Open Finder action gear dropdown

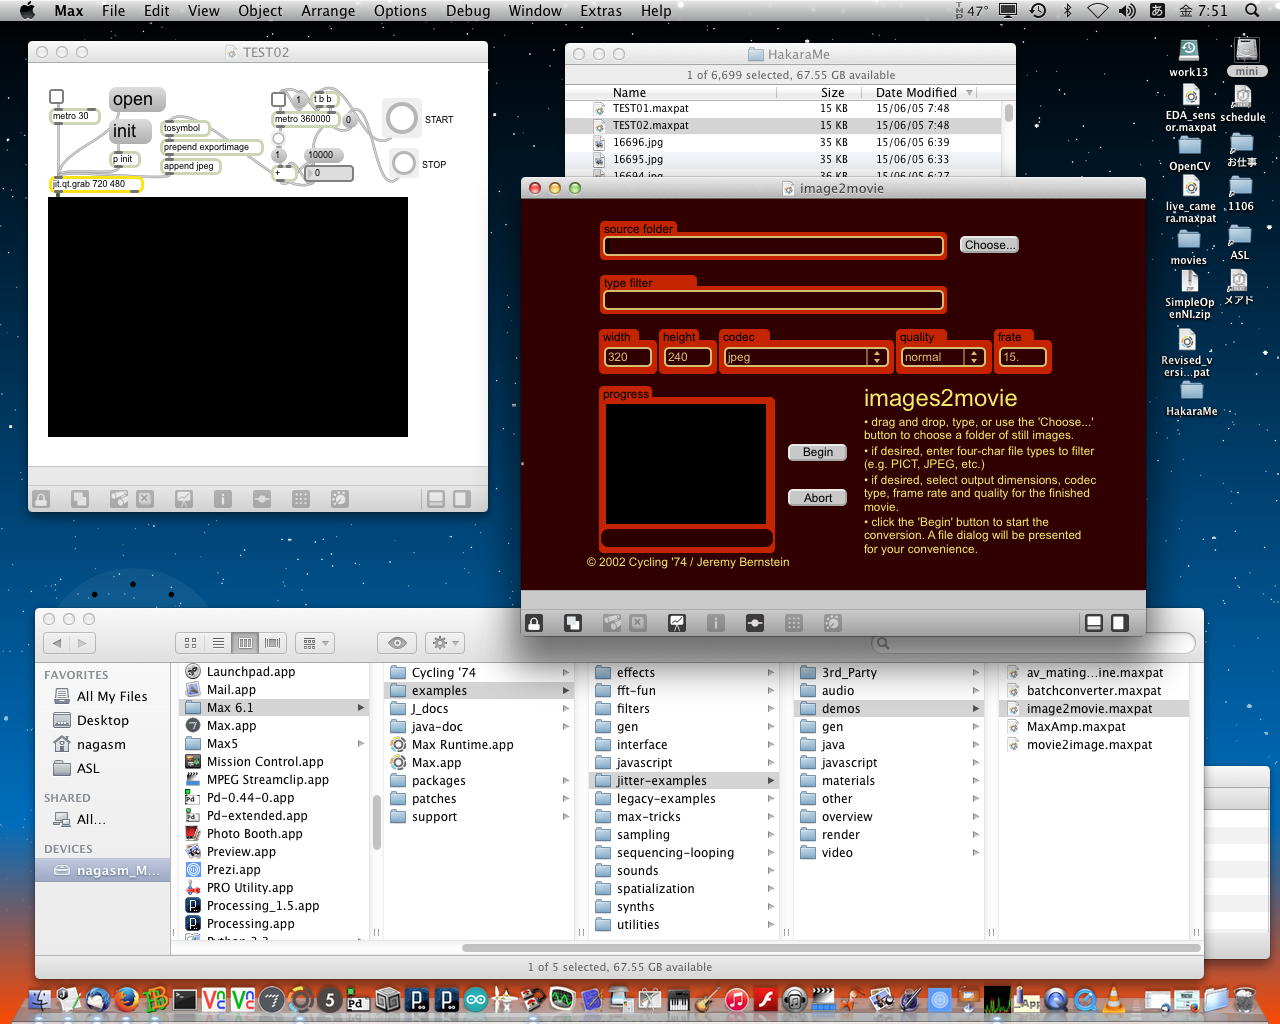point(443,643)
